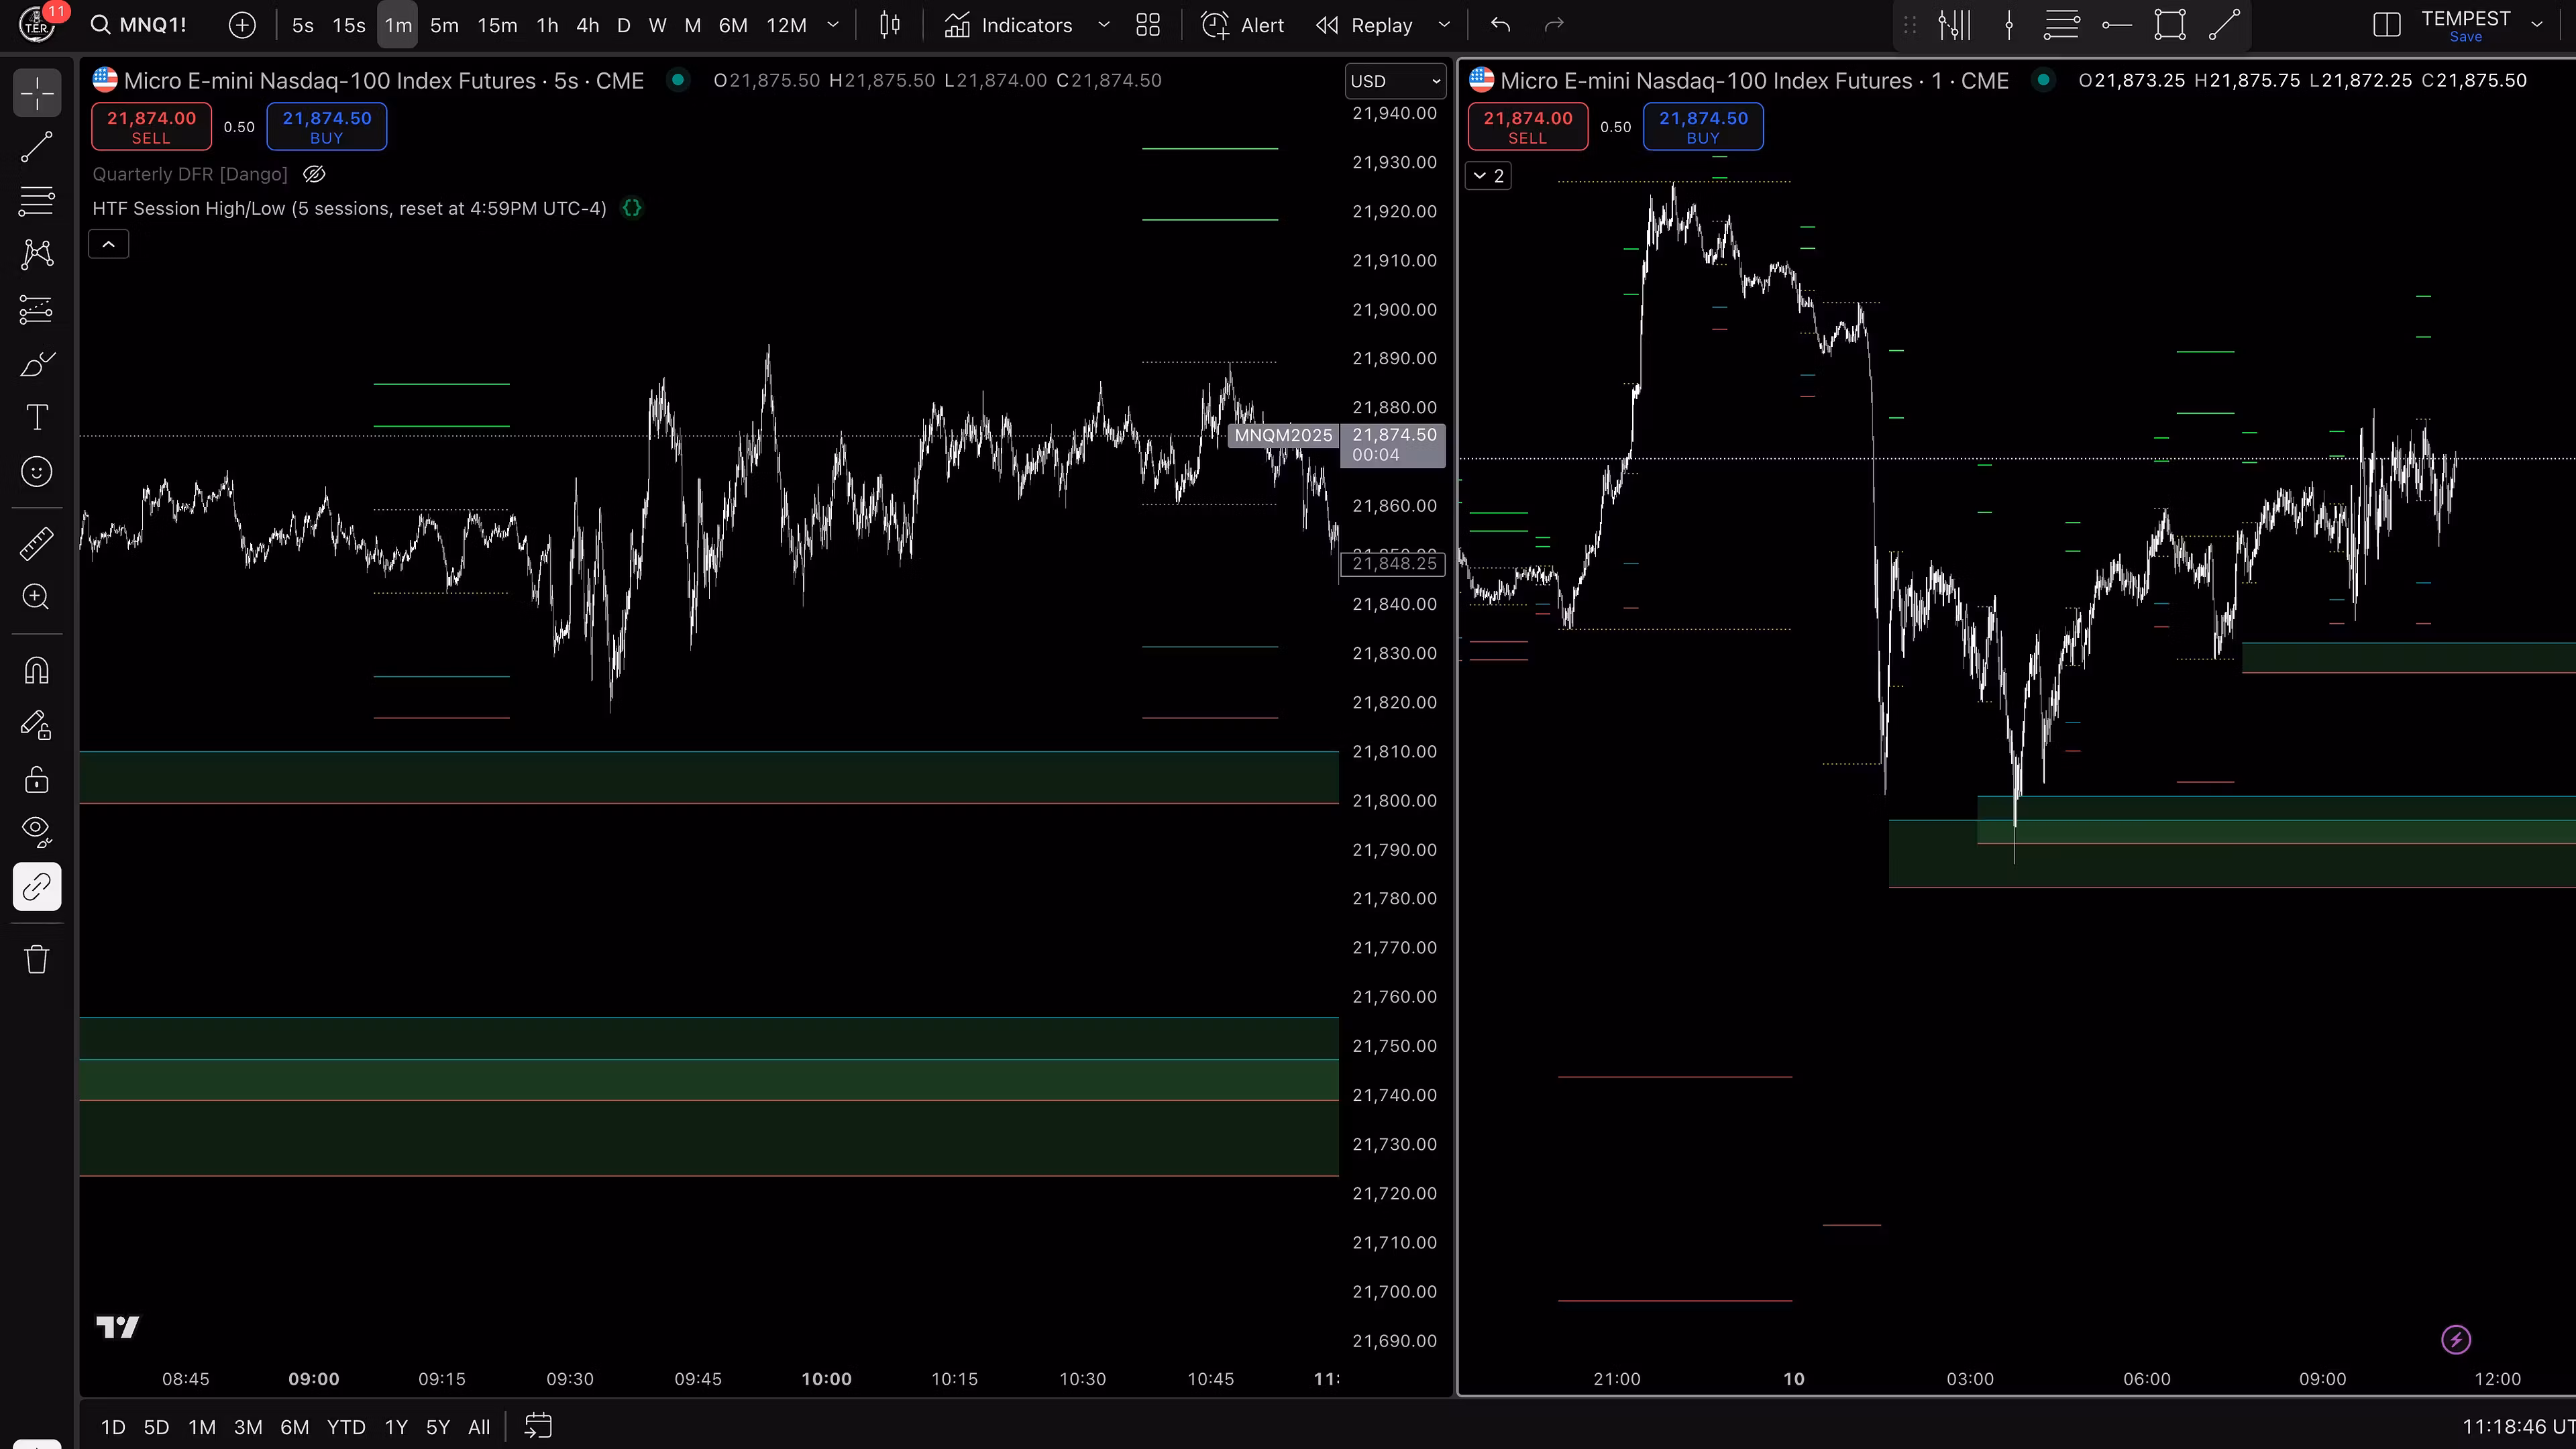Image resolution: width=2576 pixels, height=1449 pixels.
Task: Select the 5D date range
Action: pyautogui.click(x=156, y=1427)
